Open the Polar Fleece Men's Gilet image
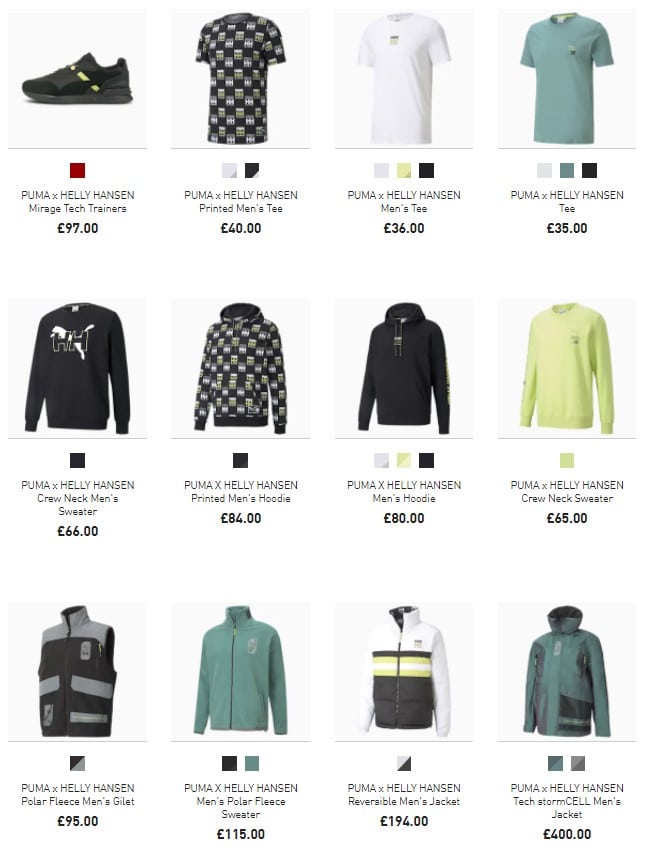The image size is (653, 854). pos(77,671)
